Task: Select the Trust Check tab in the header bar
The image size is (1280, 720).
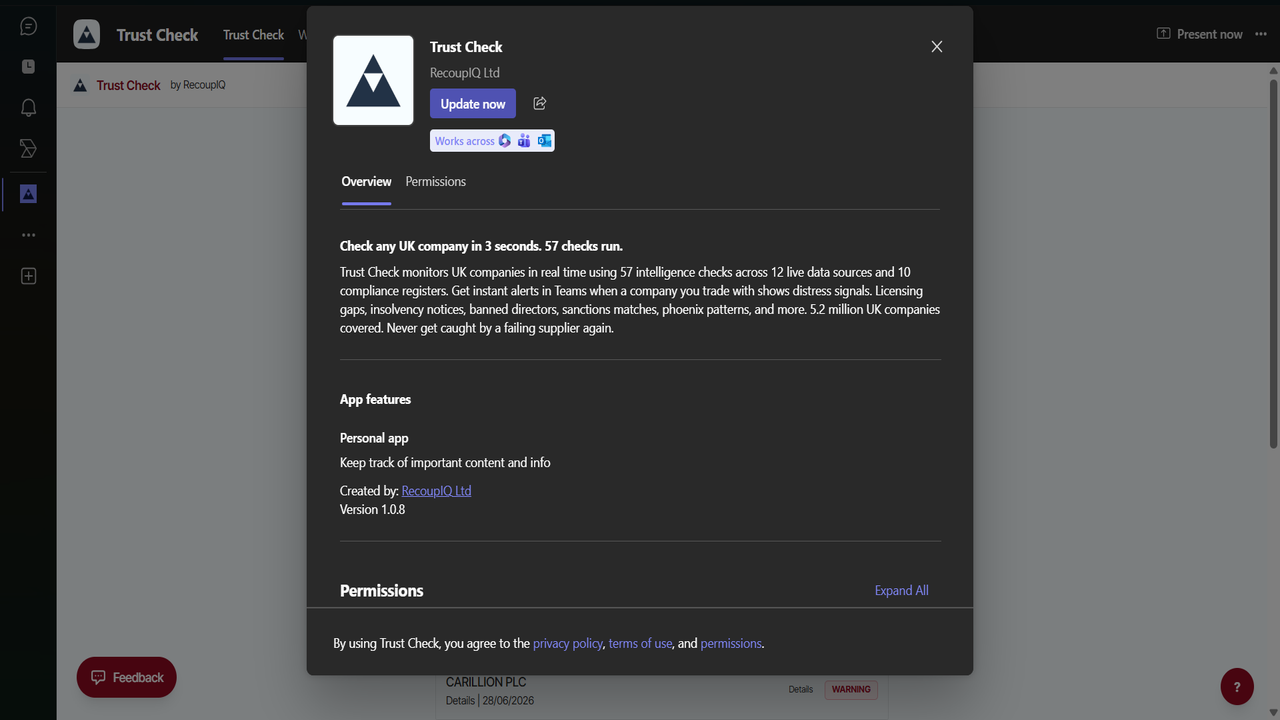Action: 253,34
